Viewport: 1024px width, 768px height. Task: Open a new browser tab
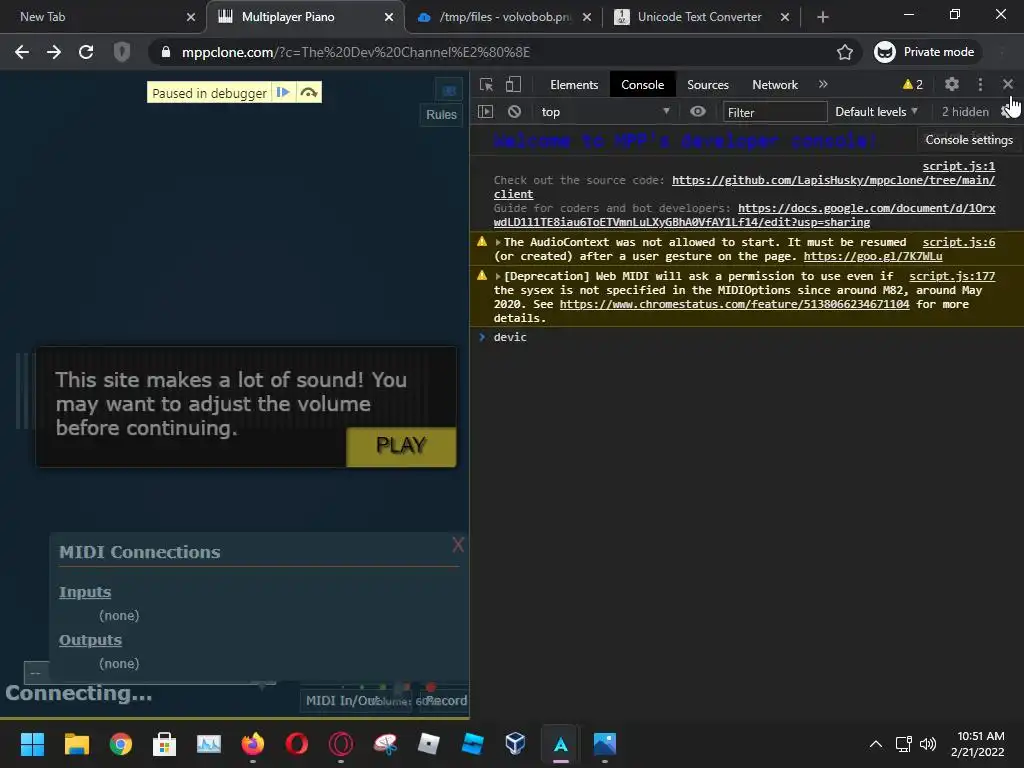click(823, 17)
